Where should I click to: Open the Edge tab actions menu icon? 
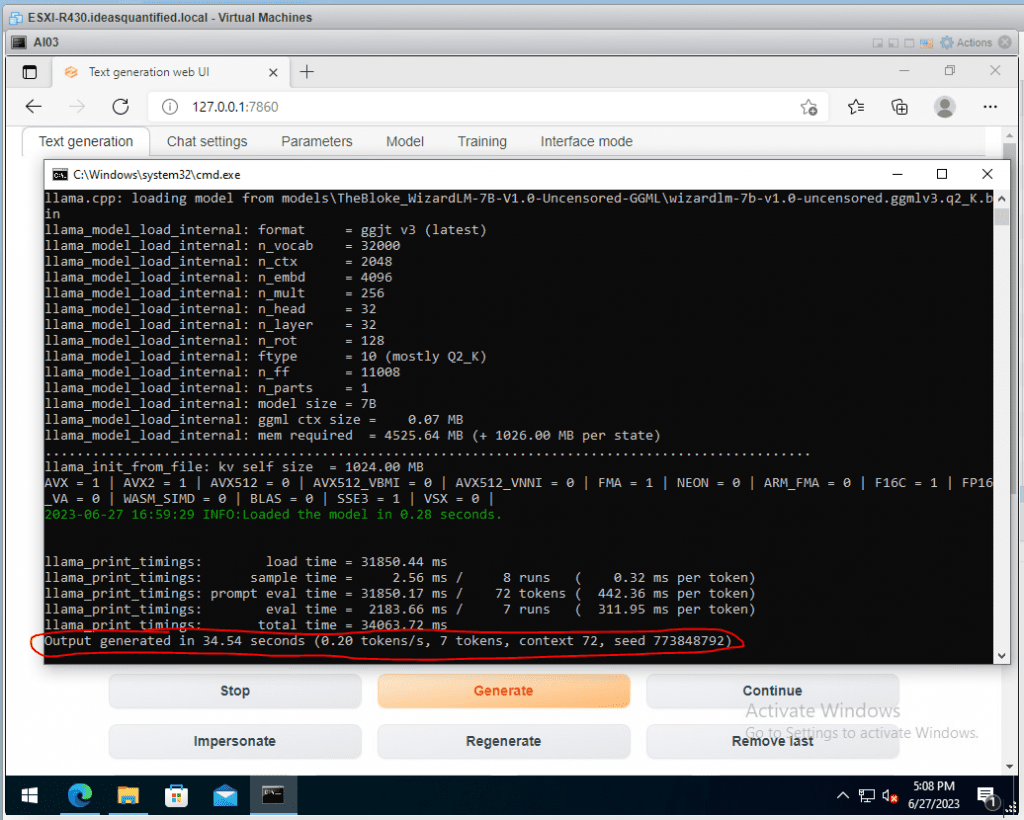(x=29, y=72)
